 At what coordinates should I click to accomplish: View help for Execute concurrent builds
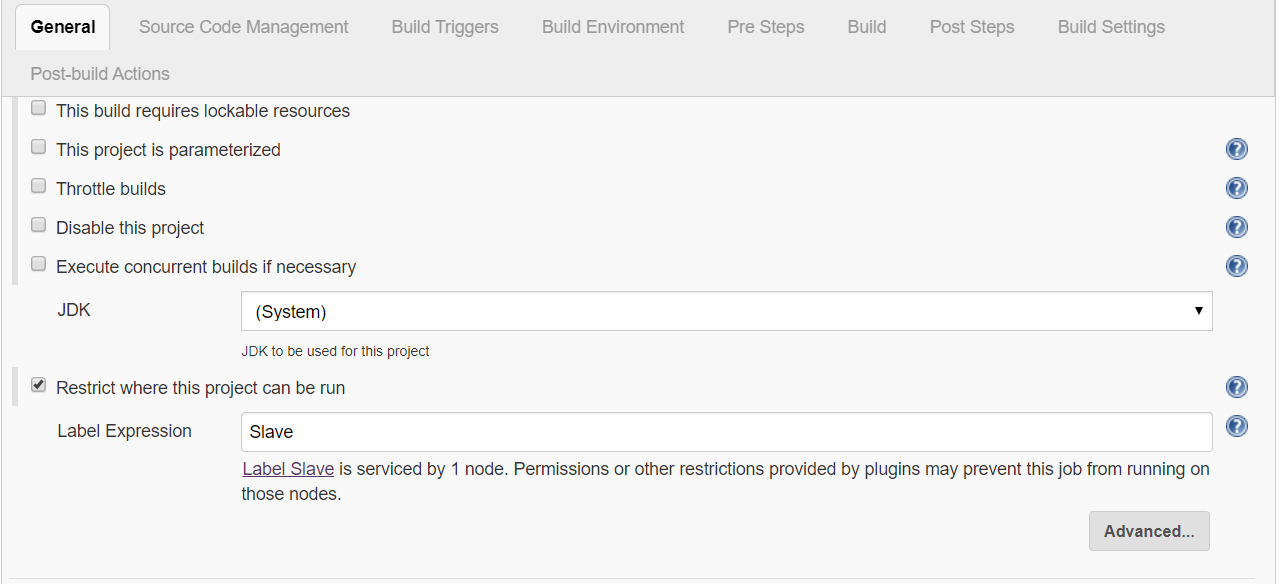tap(1236, 266)
